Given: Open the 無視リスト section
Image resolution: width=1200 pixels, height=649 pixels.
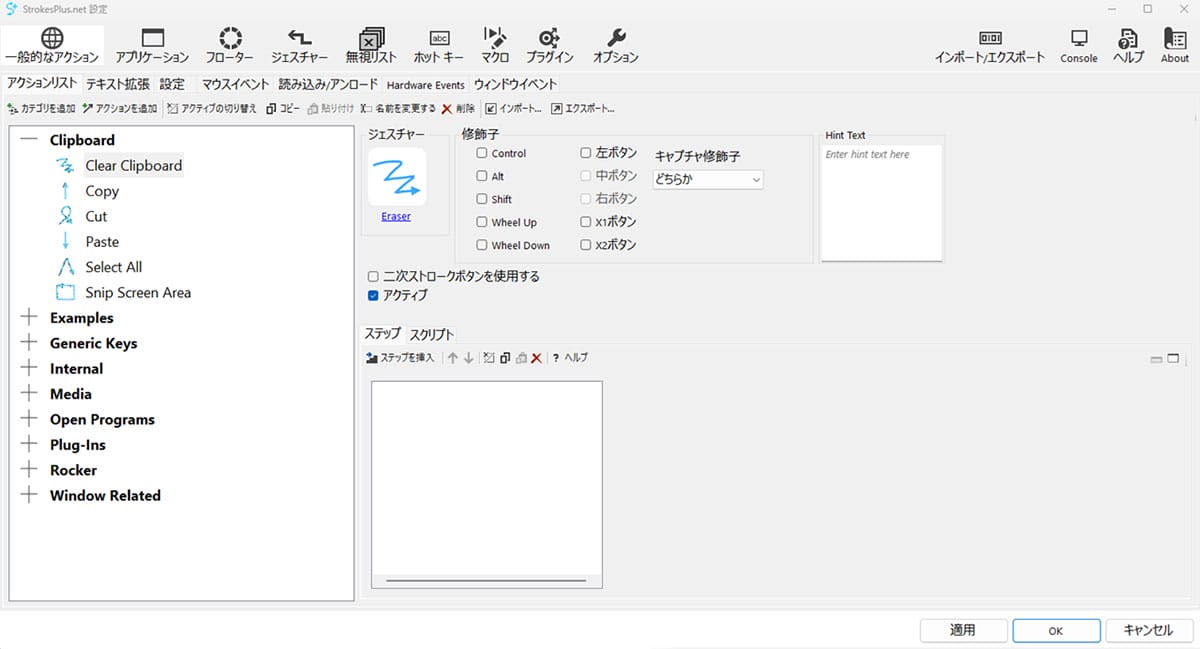Looking at the screenshot, I should tap(371, 45).
